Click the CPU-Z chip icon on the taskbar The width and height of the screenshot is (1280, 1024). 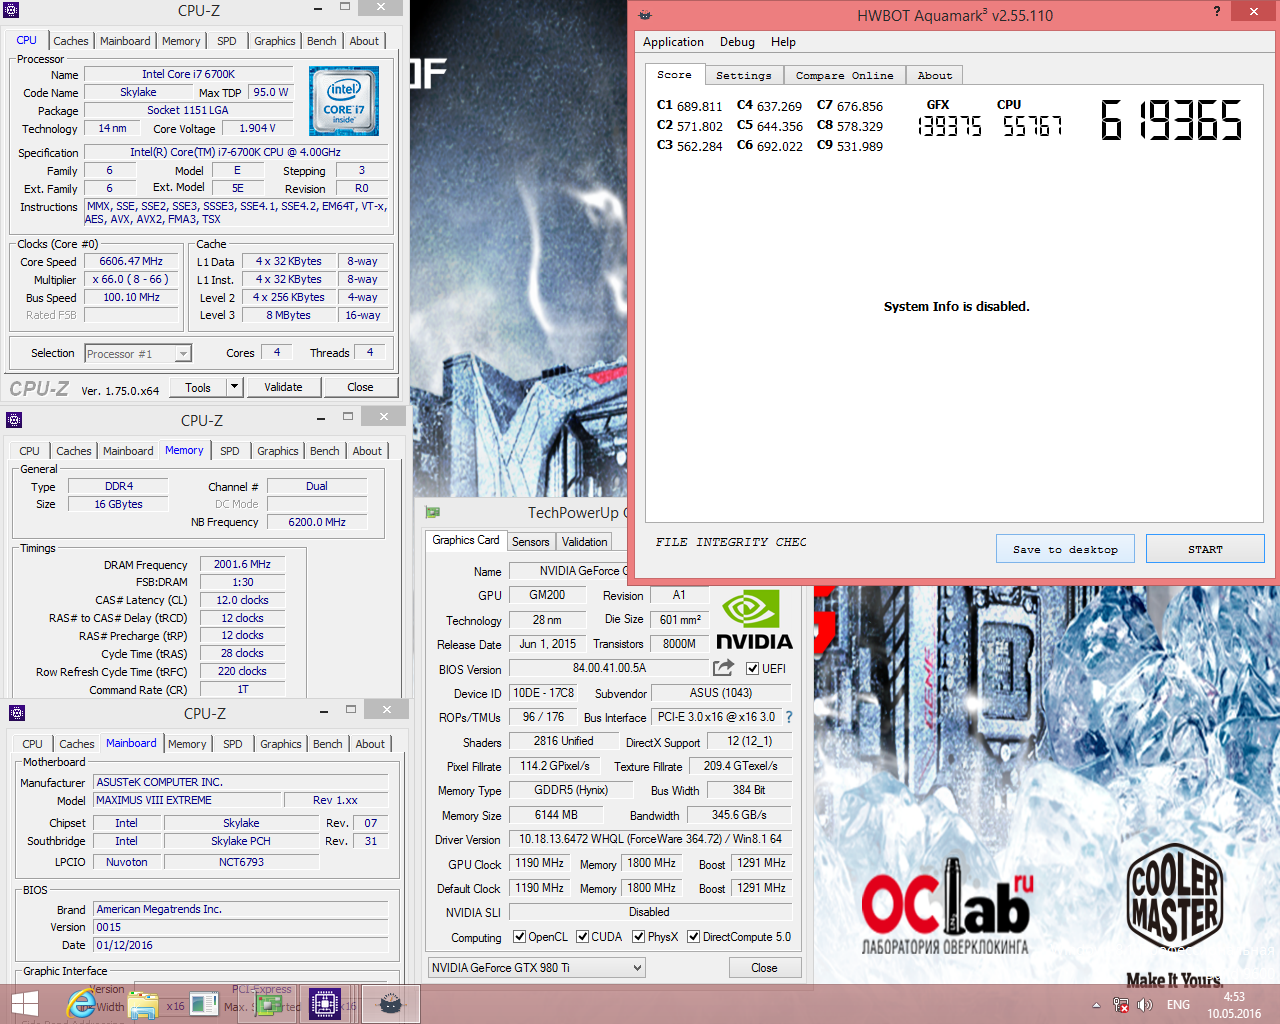(325, 1004)
